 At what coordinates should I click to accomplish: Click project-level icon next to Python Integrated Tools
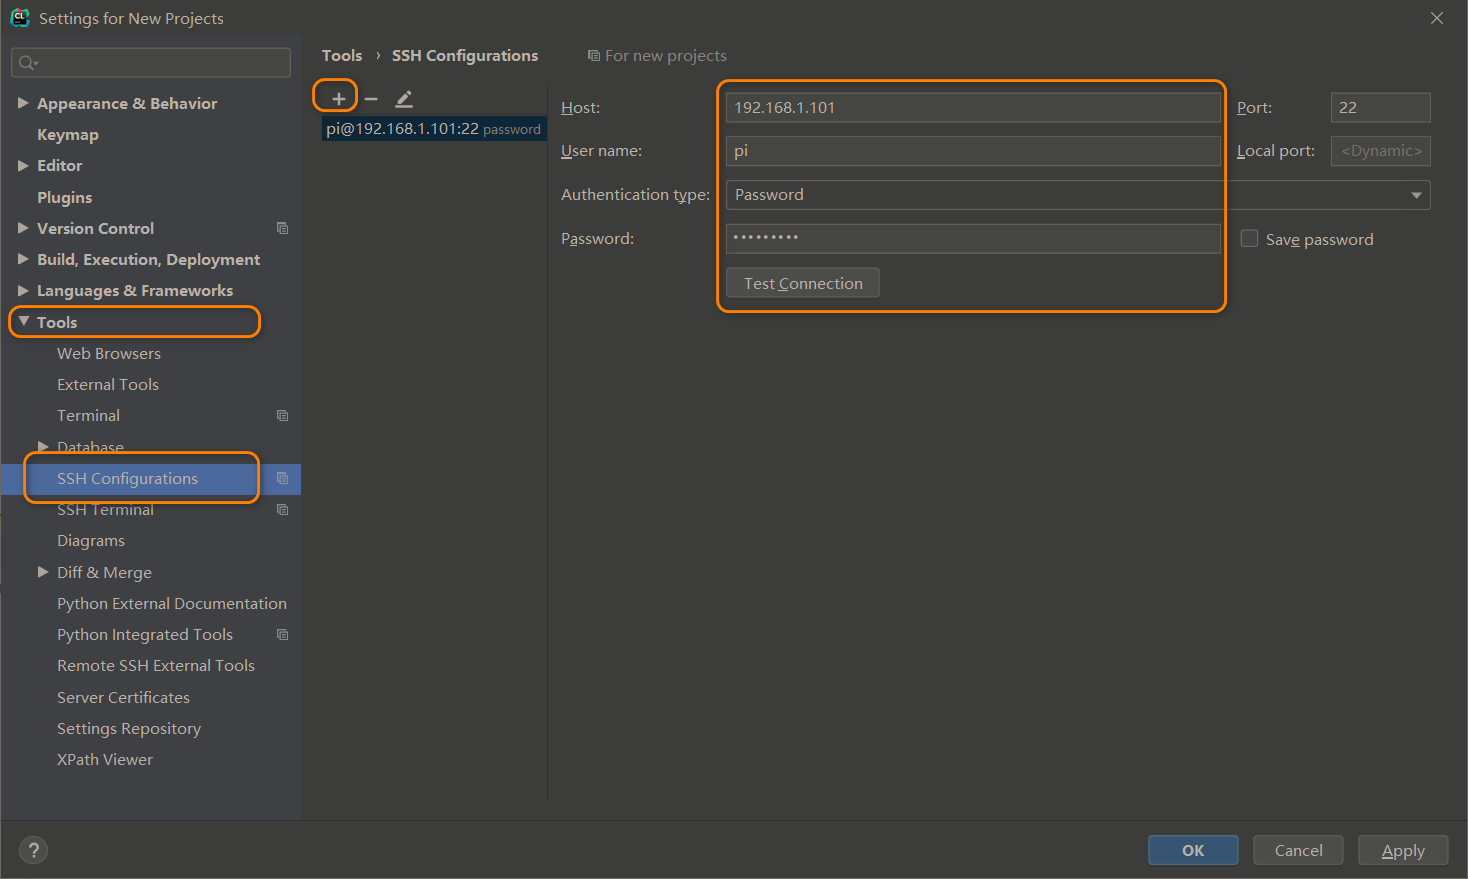pyautogui.click(x=282, y=634)
